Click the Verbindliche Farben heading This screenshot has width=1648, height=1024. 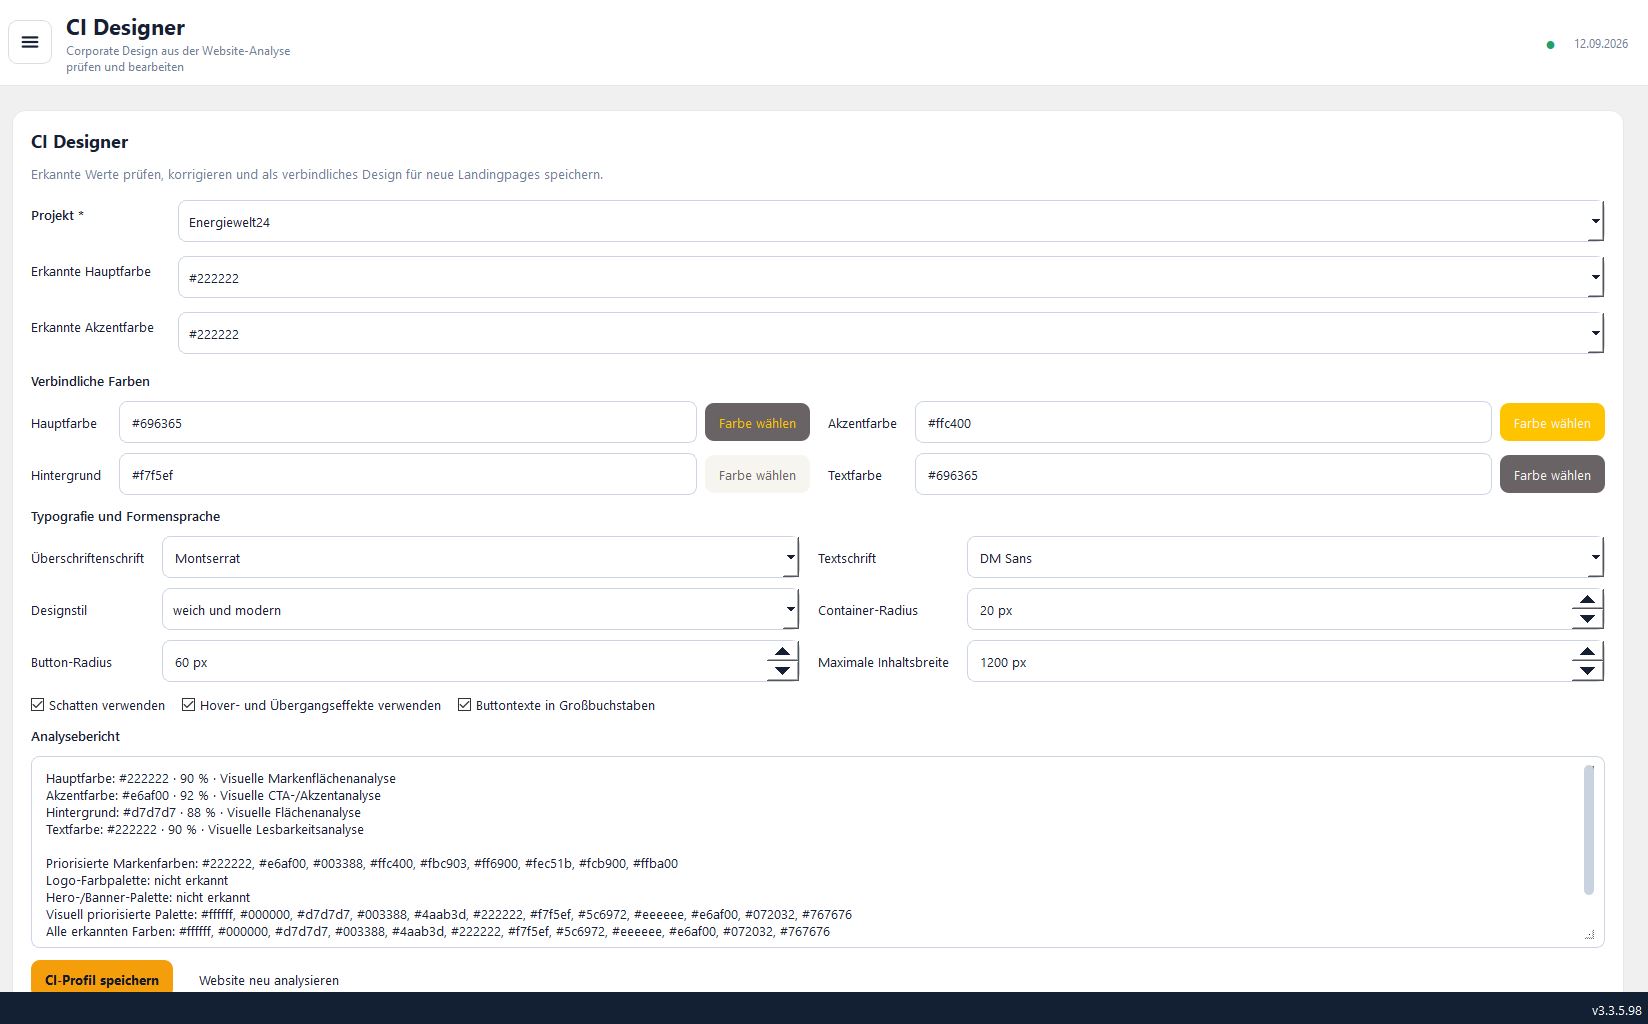[x=90, y=381]
